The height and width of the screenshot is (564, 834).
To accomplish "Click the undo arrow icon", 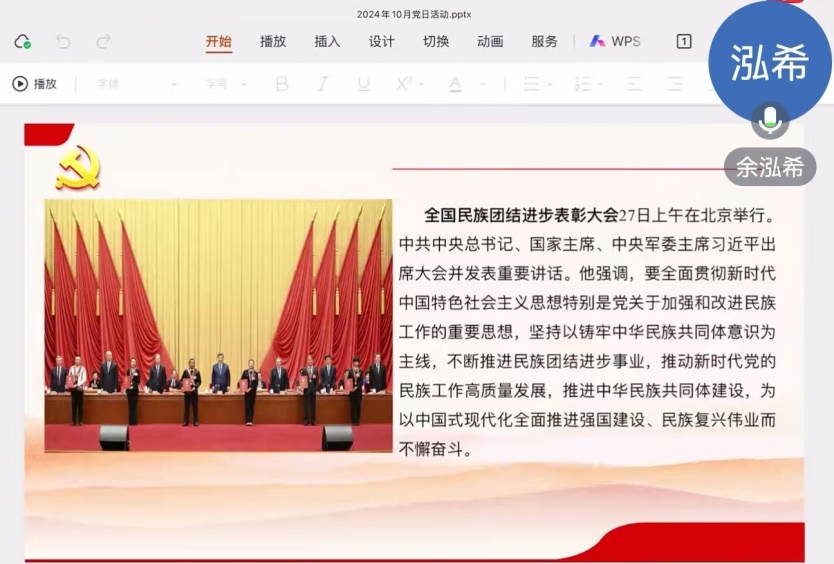I will pyautogui.click(x=63, y=42).
